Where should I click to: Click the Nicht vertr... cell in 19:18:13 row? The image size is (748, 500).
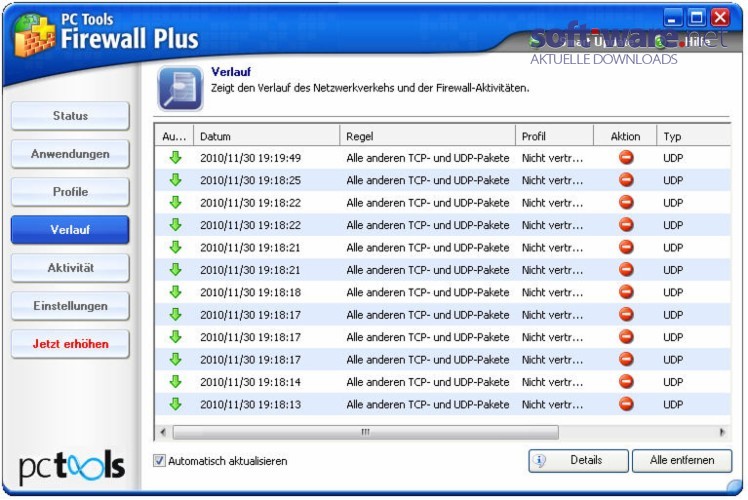tap(552, 405)
